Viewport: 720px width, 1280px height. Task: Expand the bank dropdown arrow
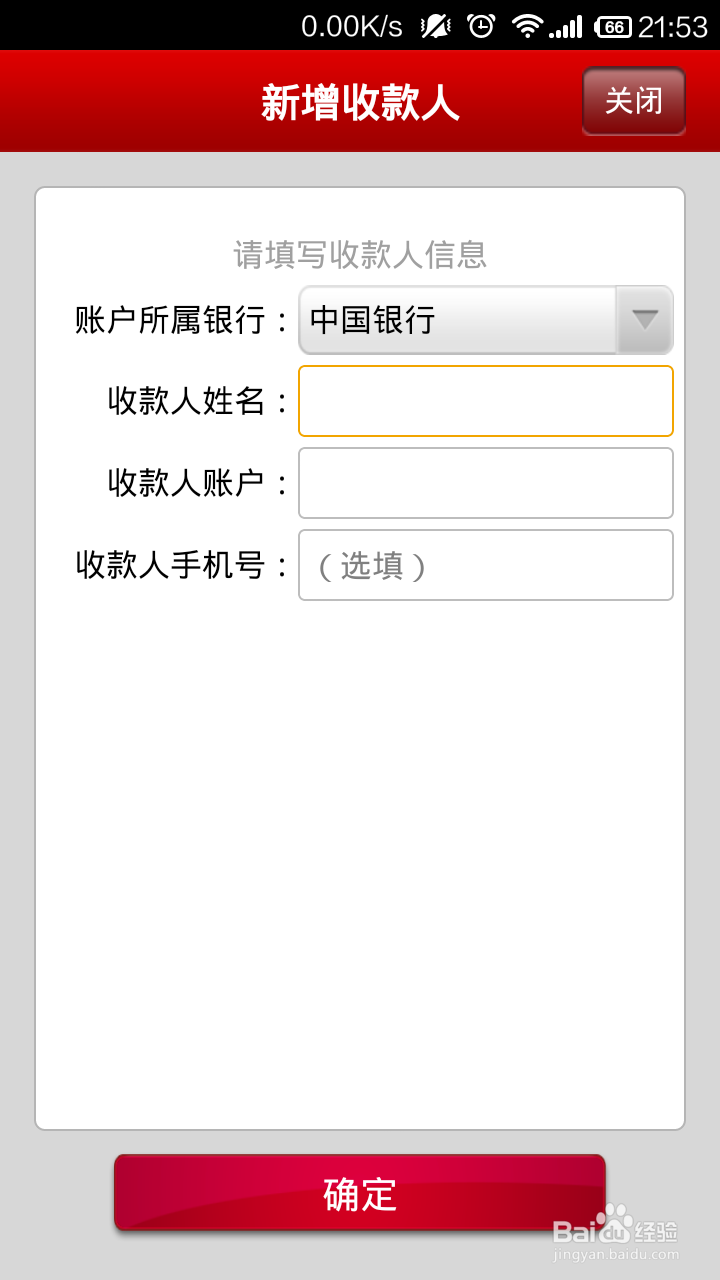coord(645,320)
